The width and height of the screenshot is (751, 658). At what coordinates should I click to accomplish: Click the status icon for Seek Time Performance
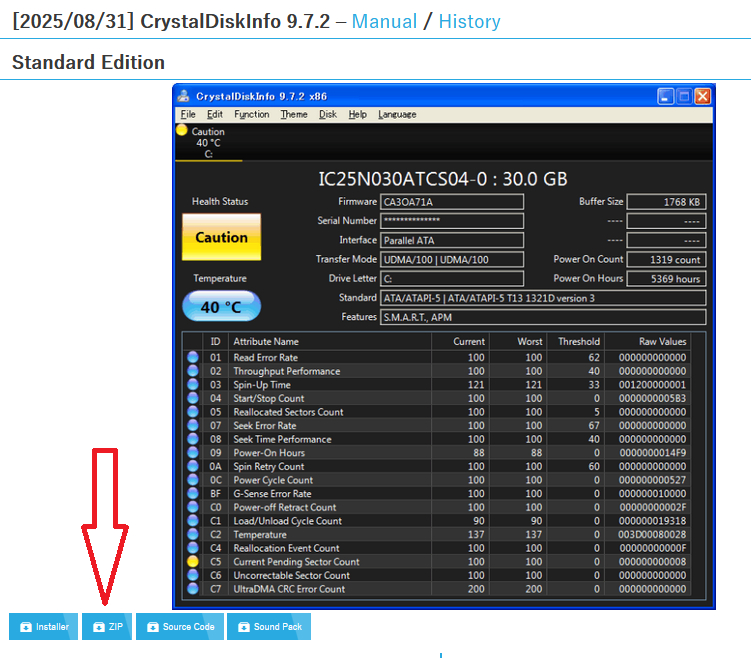193,439
